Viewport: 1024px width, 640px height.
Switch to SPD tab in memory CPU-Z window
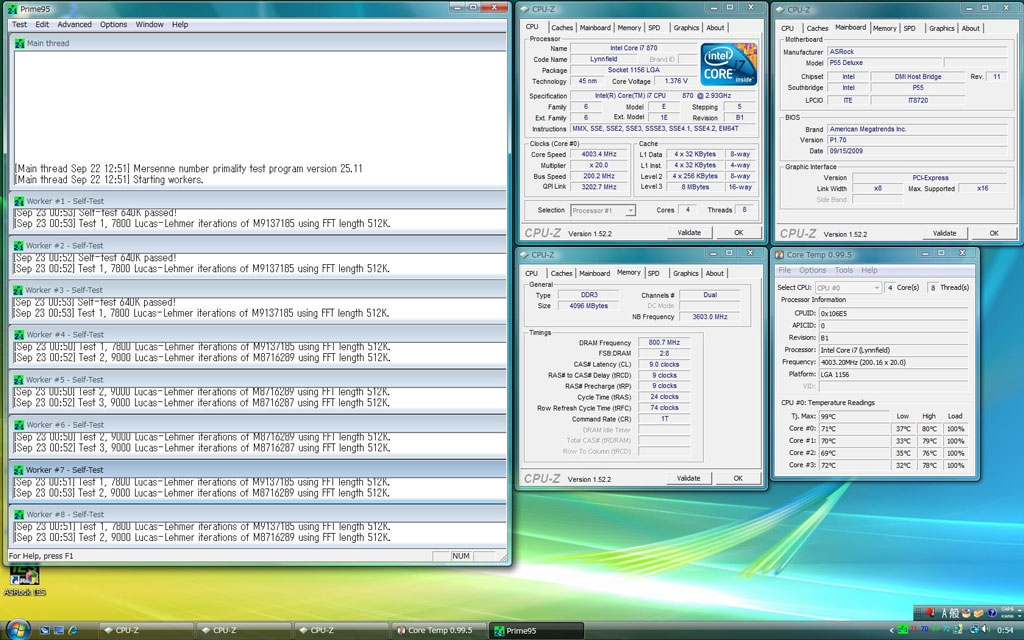pyautogui.click(x=653, y=274)
